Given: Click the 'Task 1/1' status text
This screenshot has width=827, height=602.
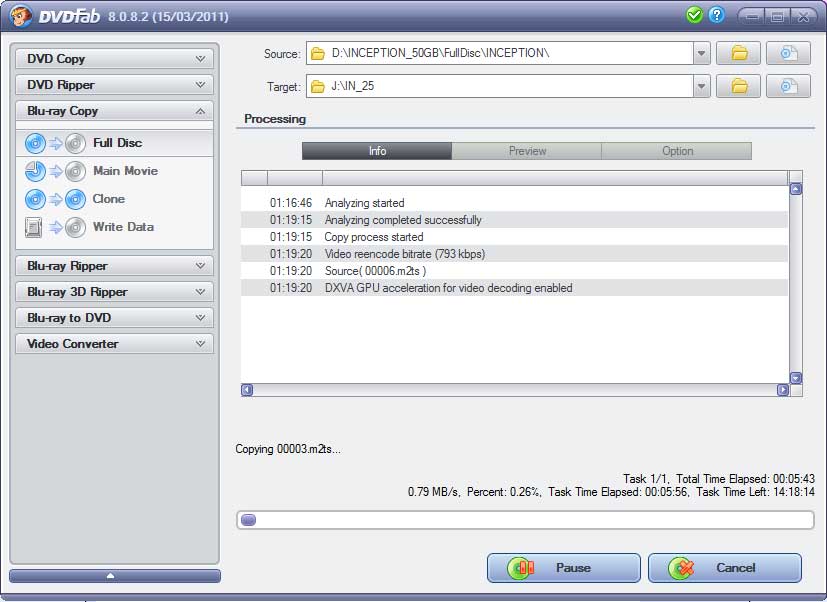Looking at the screenshot, I should [646, 479].
